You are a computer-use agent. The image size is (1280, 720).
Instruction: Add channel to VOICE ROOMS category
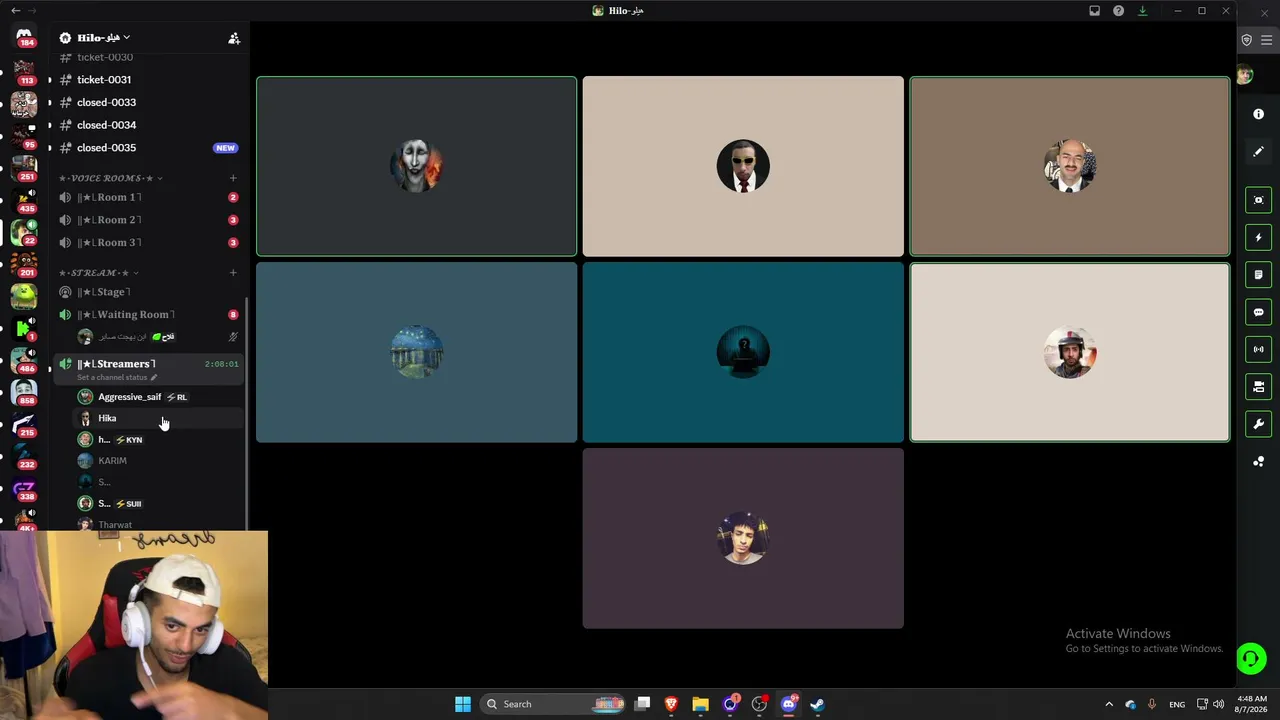[233, 178]
